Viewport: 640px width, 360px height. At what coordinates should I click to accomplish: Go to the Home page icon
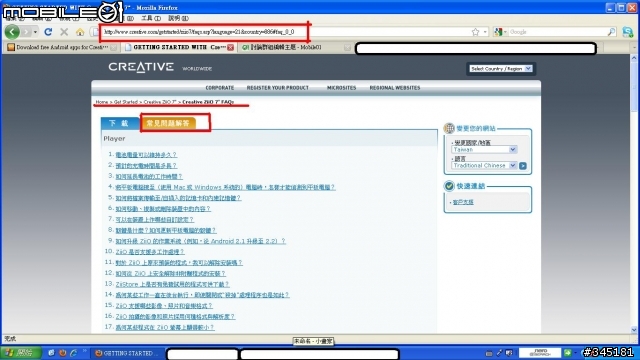80,31
